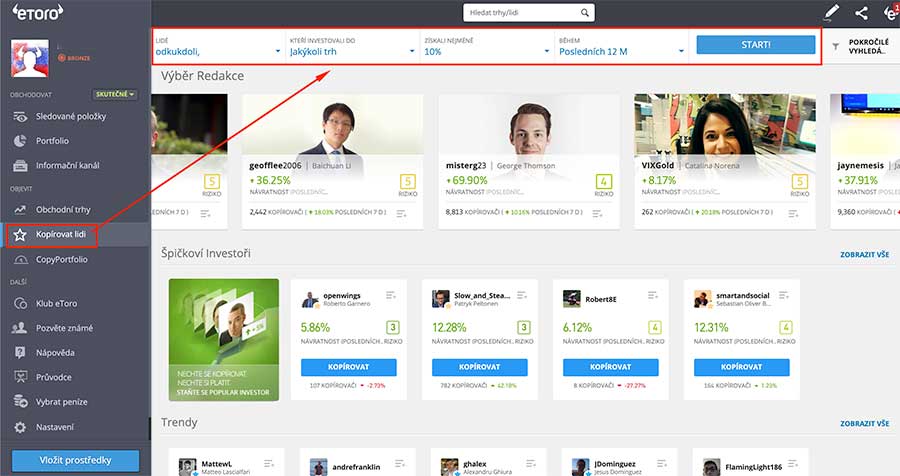
Task: Open Informační kanál feed icon
Action: 20,165
